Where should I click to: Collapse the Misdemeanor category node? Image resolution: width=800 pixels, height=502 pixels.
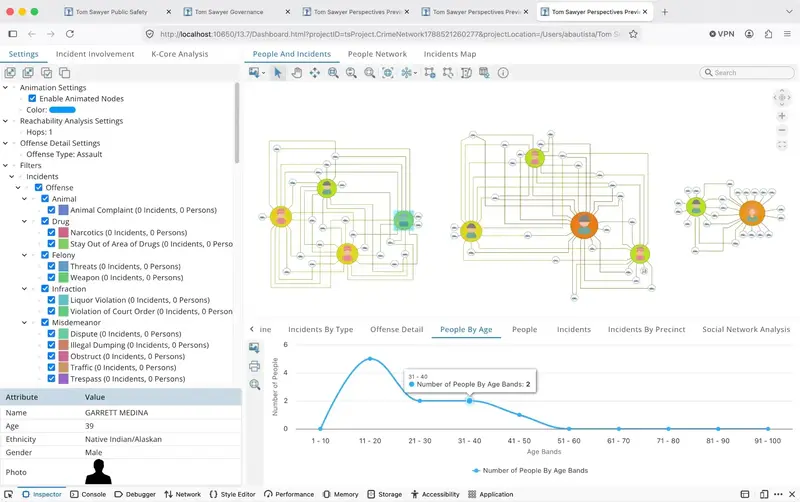24,322
